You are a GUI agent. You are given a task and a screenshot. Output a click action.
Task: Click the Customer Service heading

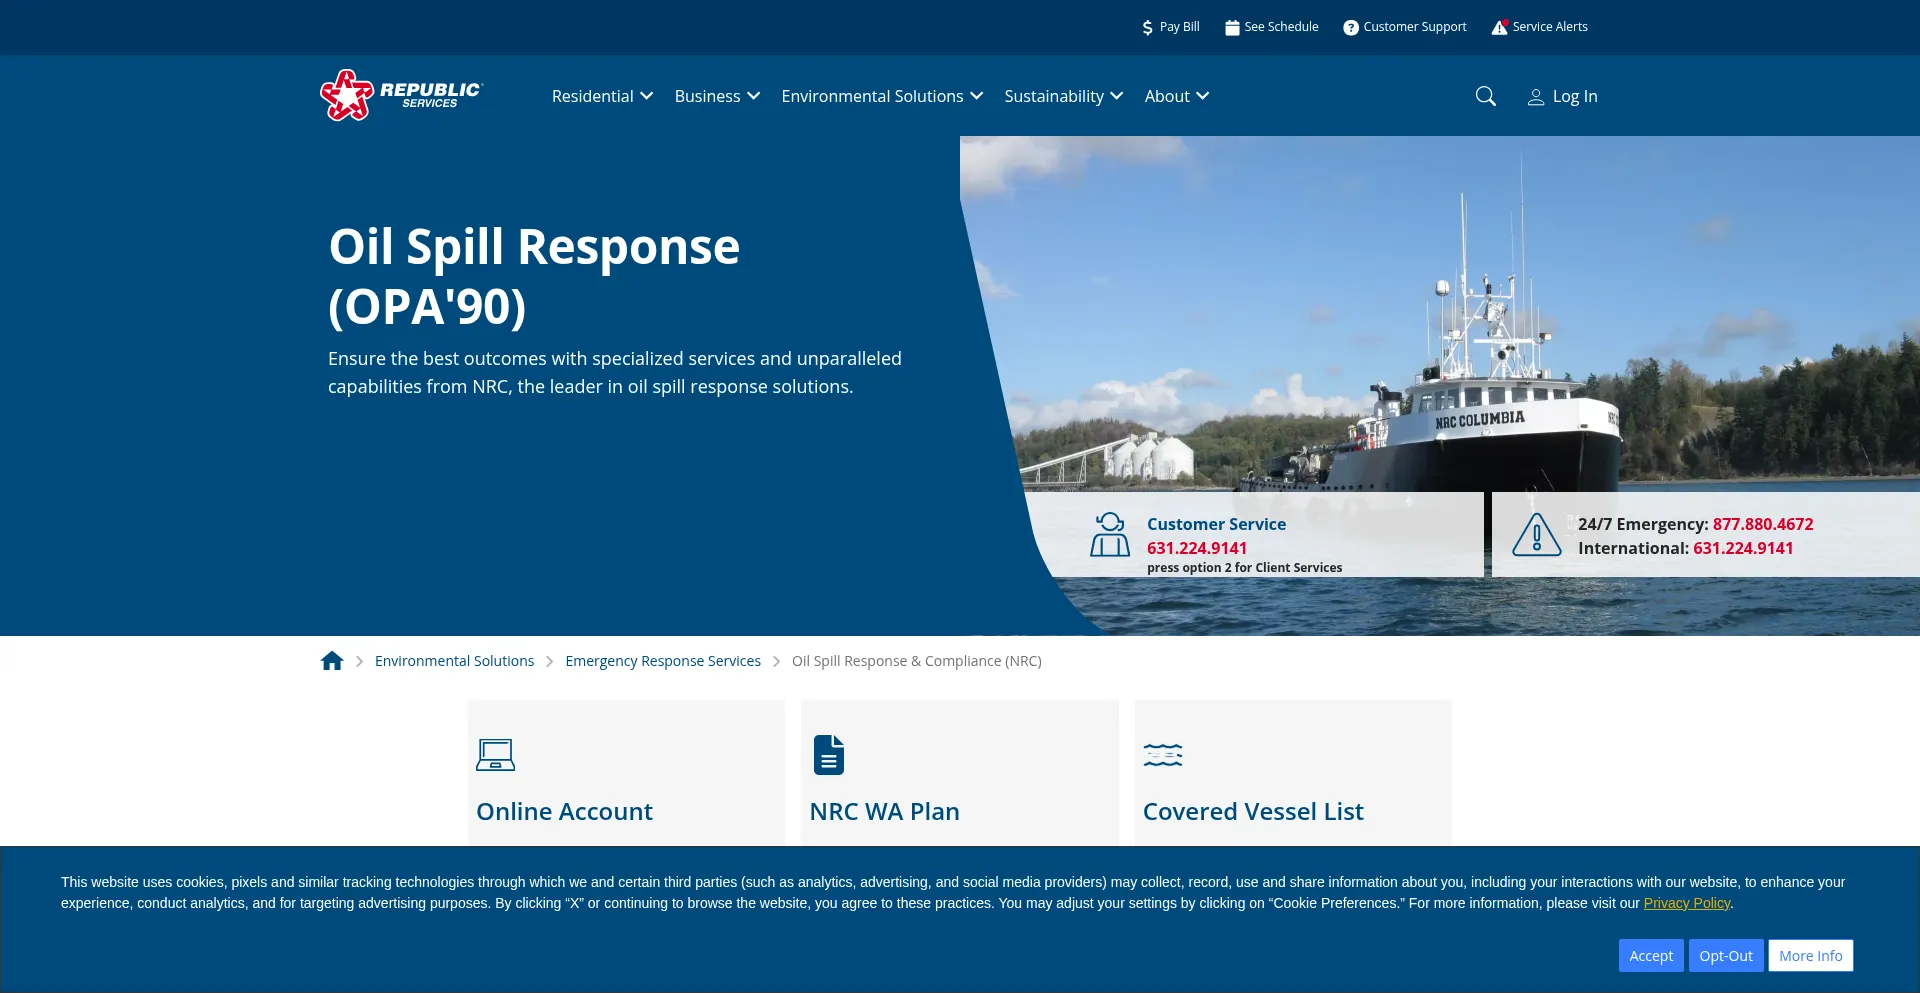click(x=1216, y=524)
